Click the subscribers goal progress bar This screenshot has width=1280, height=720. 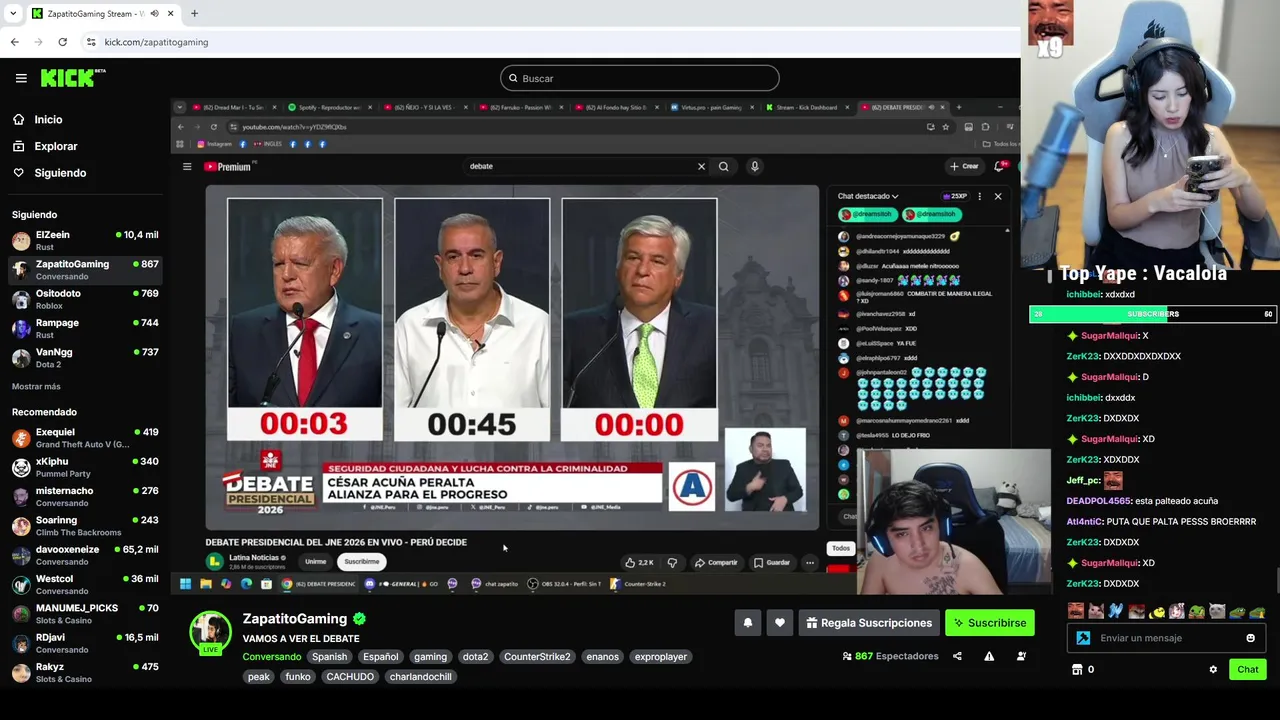click(x=1153, y=314)
